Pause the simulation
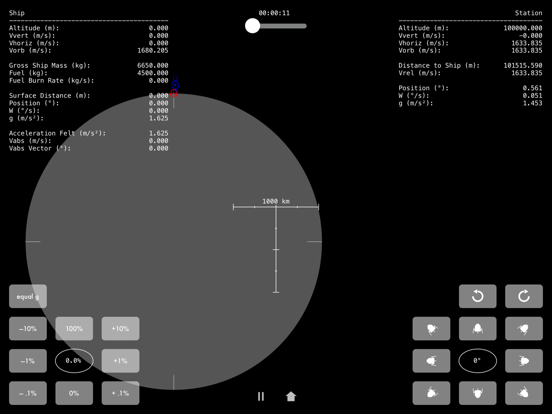Viewport: 552px width, 414px height. [261, 396]
